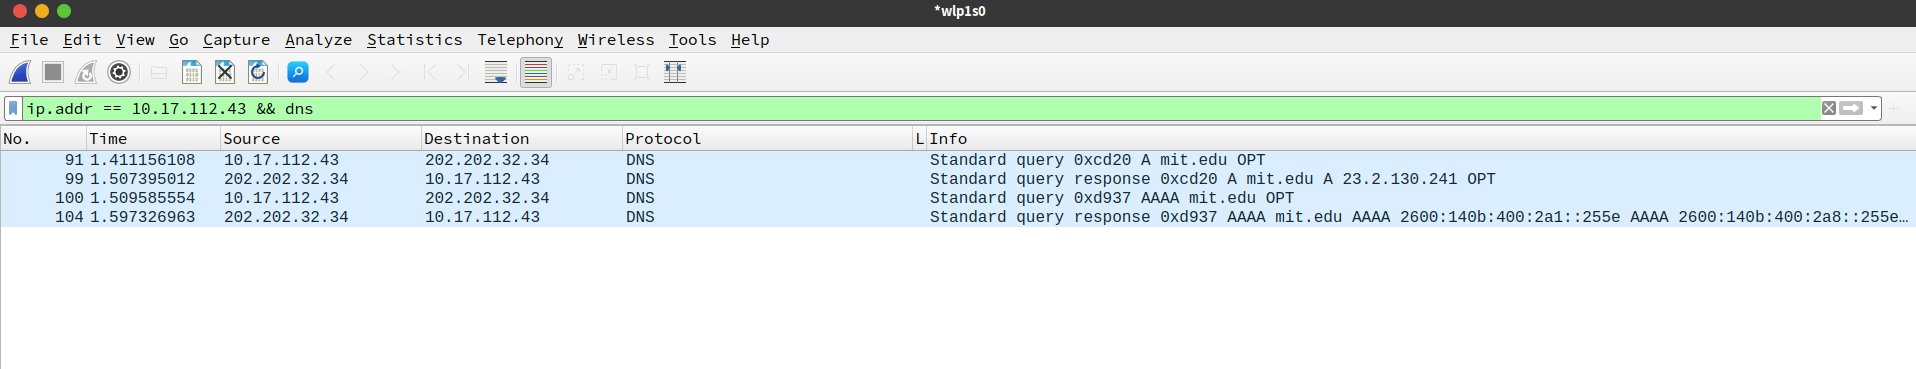Toggle packet list colorization
Screen dimensions: 1916x369
536,72
